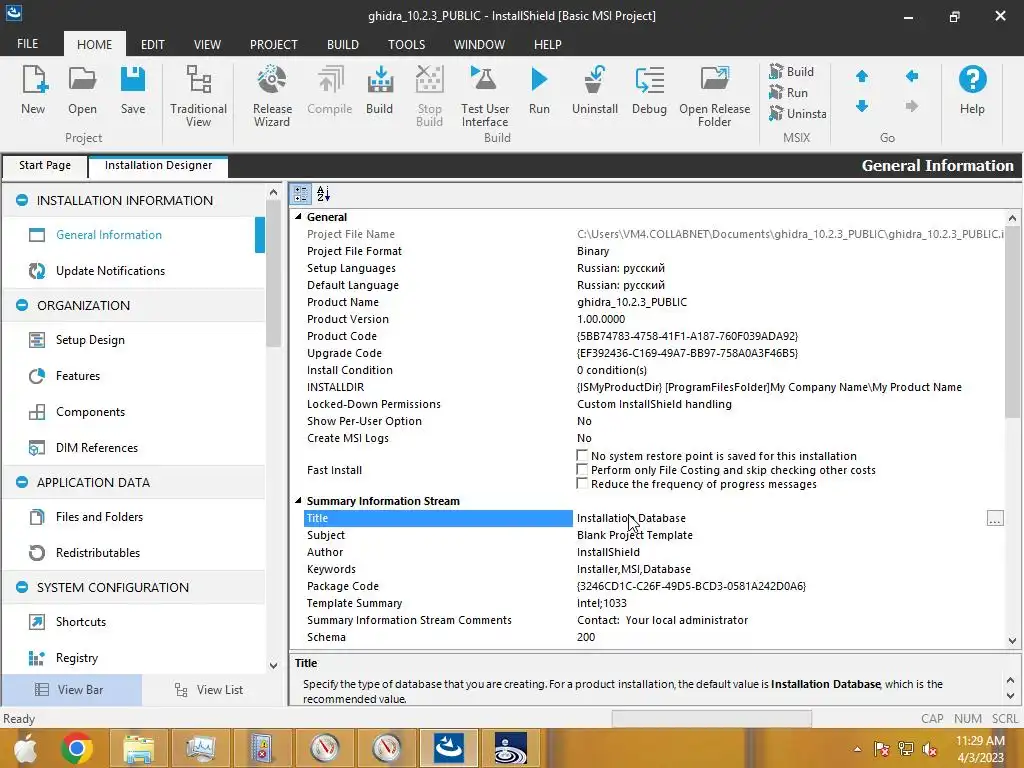Viewport: 1024px width, 768px height.
Task: Open the WINDOW ribbon tab
Action: pos(479,44)
